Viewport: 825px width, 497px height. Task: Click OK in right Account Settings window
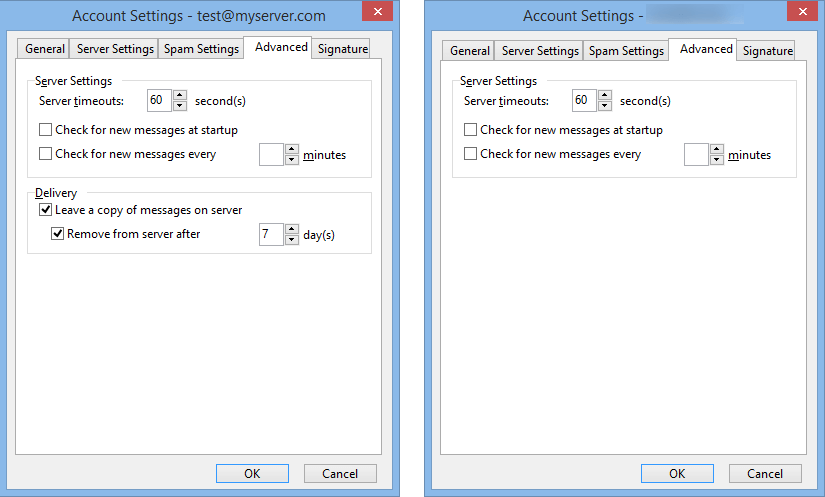click(677, 473)
